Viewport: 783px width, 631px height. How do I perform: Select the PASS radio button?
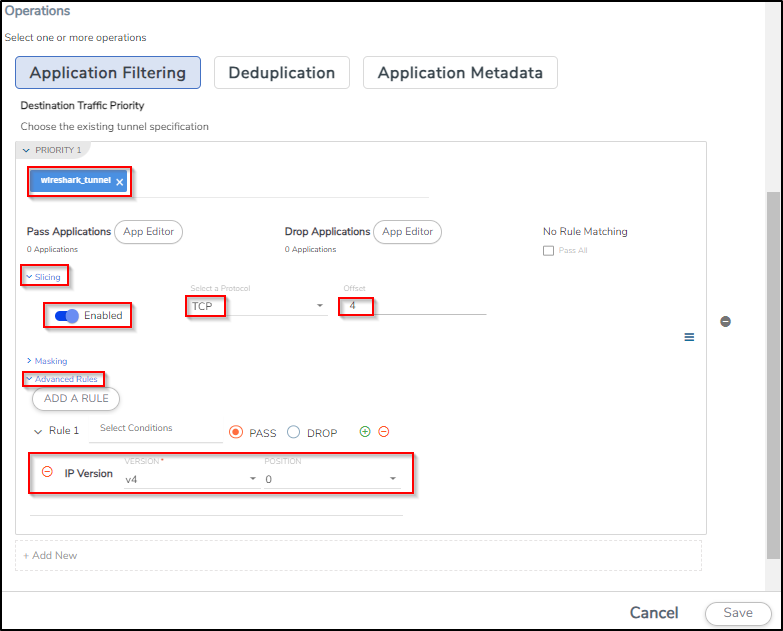click(x=236, y=432)
